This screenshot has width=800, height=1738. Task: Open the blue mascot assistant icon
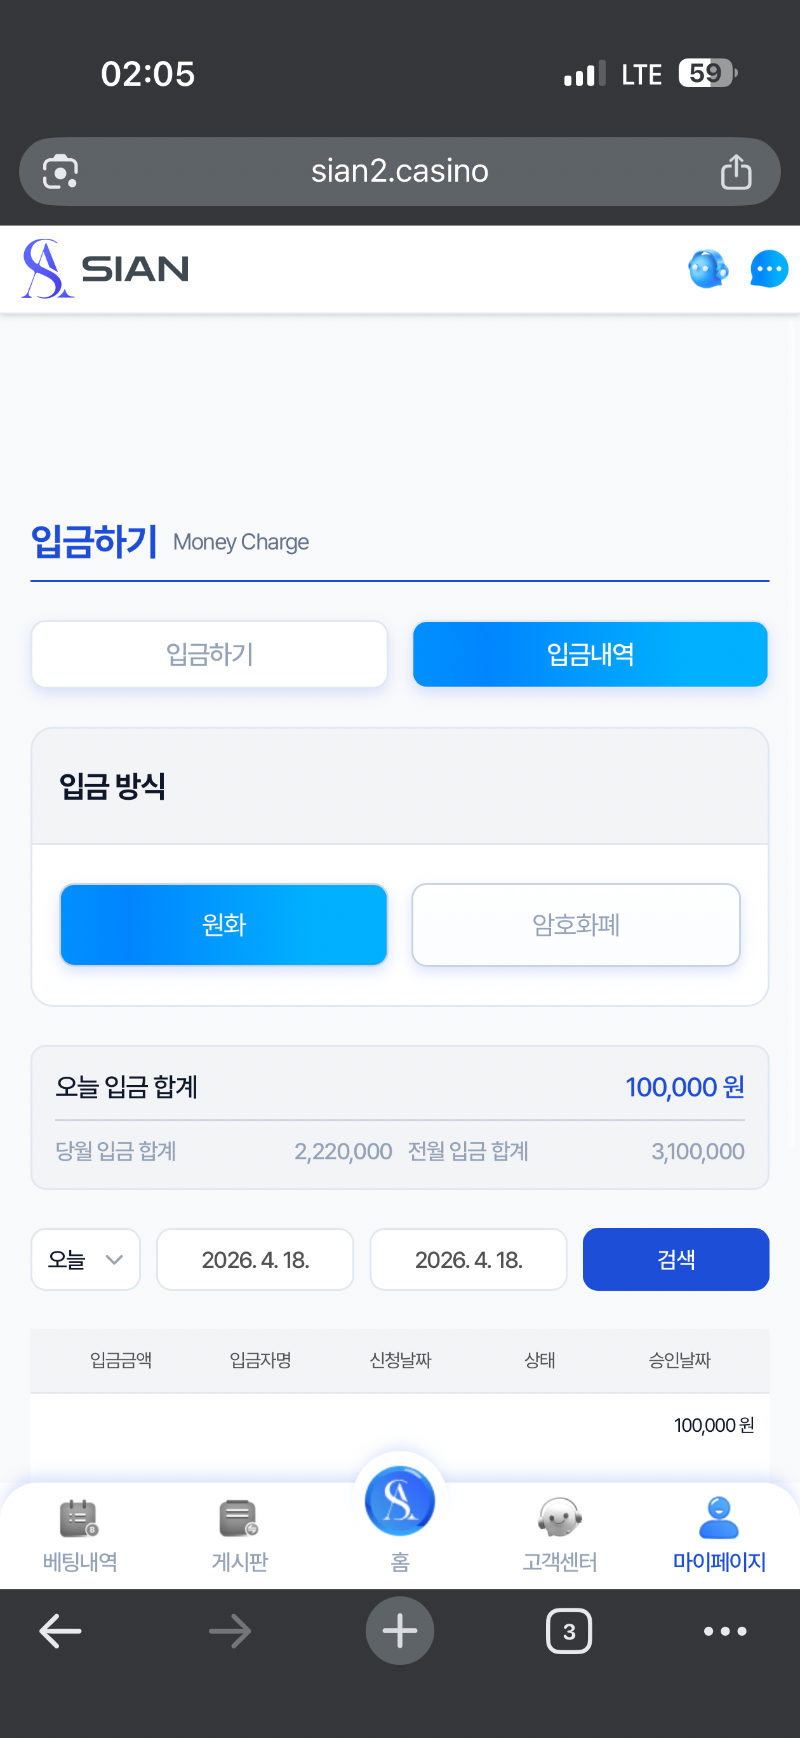[x=708, y=269]
